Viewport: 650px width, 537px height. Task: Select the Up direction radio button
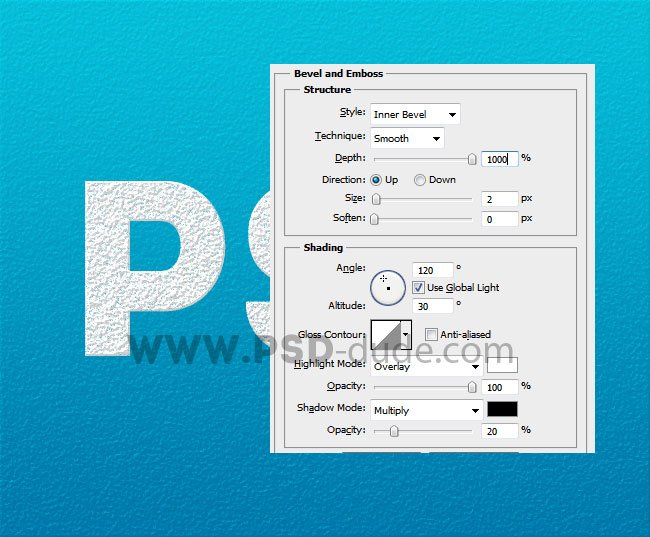376,180
